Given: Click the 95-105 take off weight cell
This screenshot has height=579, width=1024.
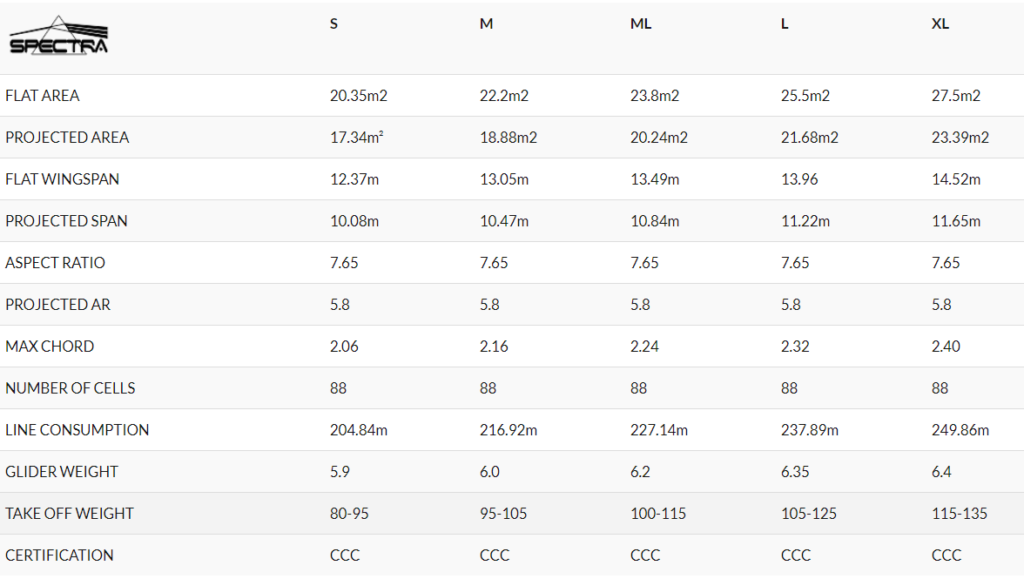Looking at the screenshot, I should [x=503, y=514].
